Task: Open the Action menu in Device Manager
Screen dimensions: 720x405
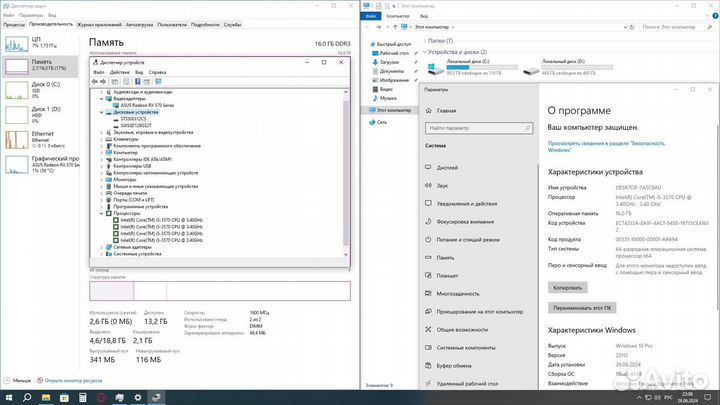Action: 118,73
